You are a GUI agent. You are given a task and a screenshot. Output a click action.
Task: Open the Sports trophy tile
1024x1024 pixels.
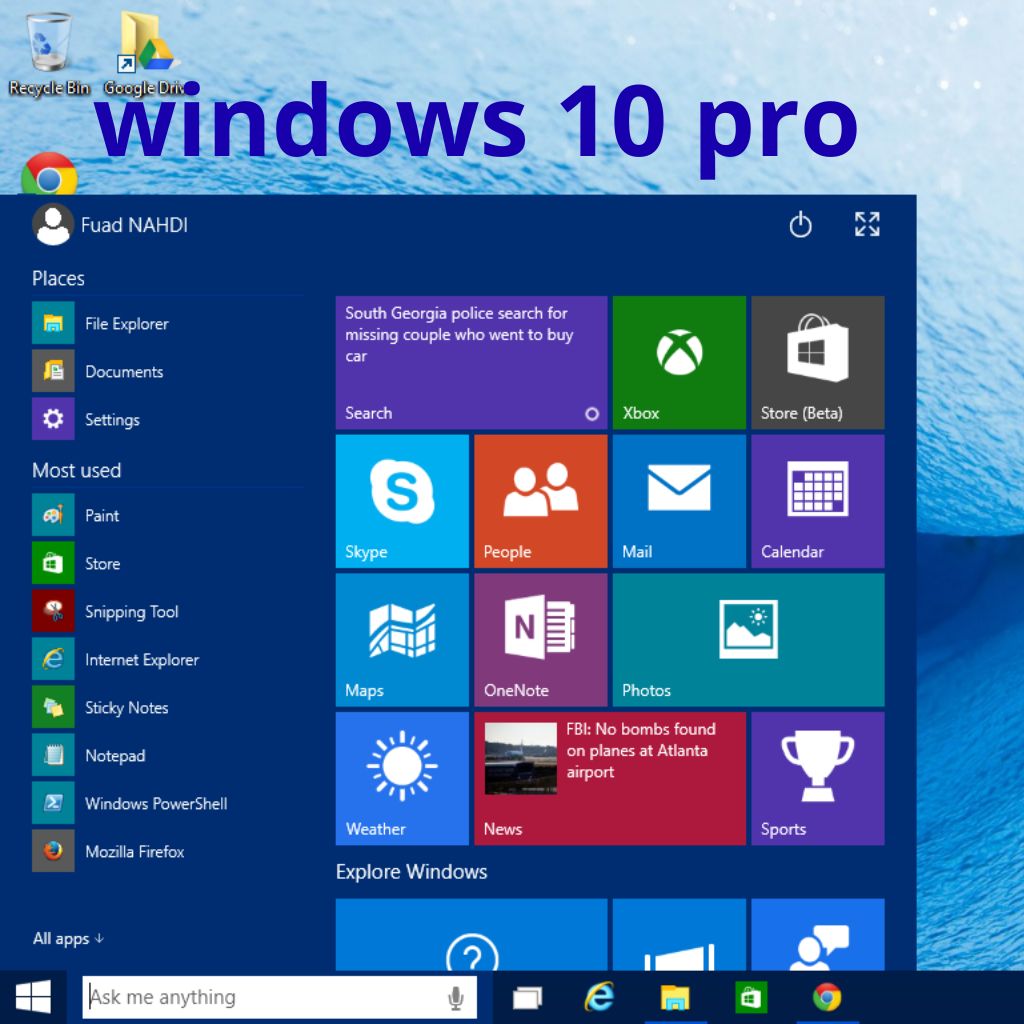817,778
